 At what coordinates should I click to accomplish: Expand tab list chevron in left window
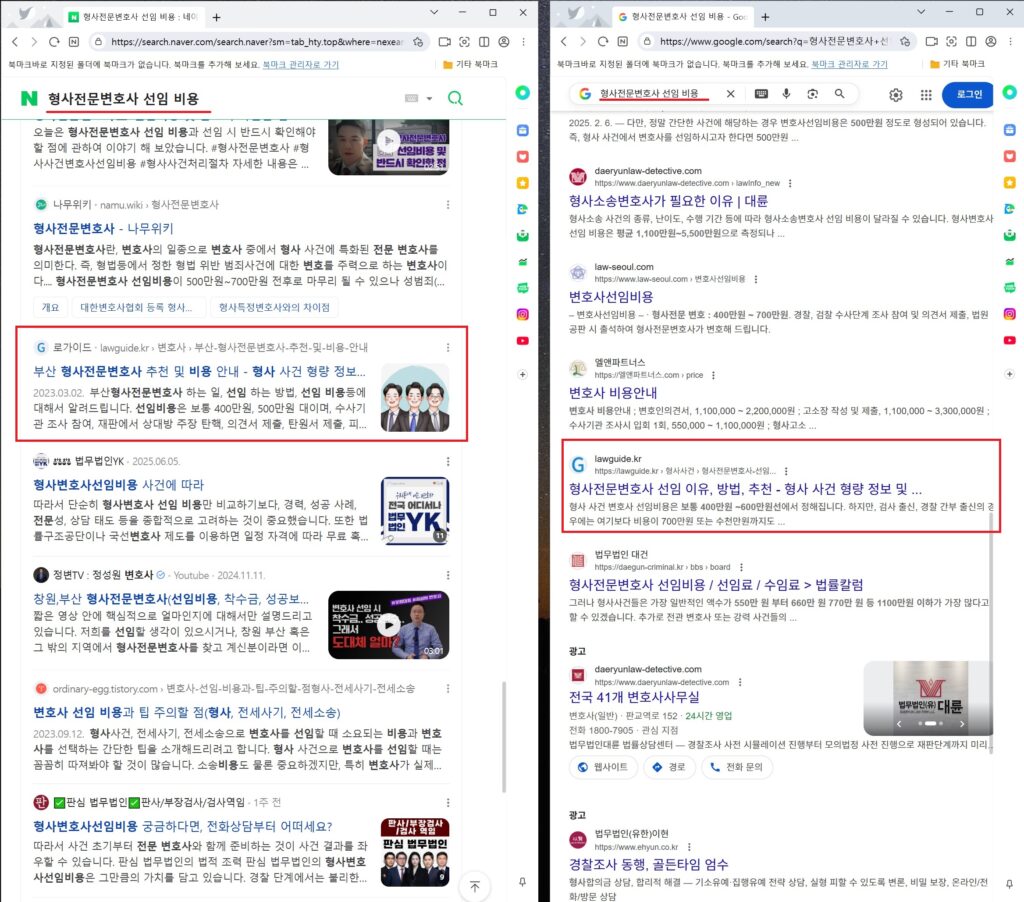[x=434, y=12]
